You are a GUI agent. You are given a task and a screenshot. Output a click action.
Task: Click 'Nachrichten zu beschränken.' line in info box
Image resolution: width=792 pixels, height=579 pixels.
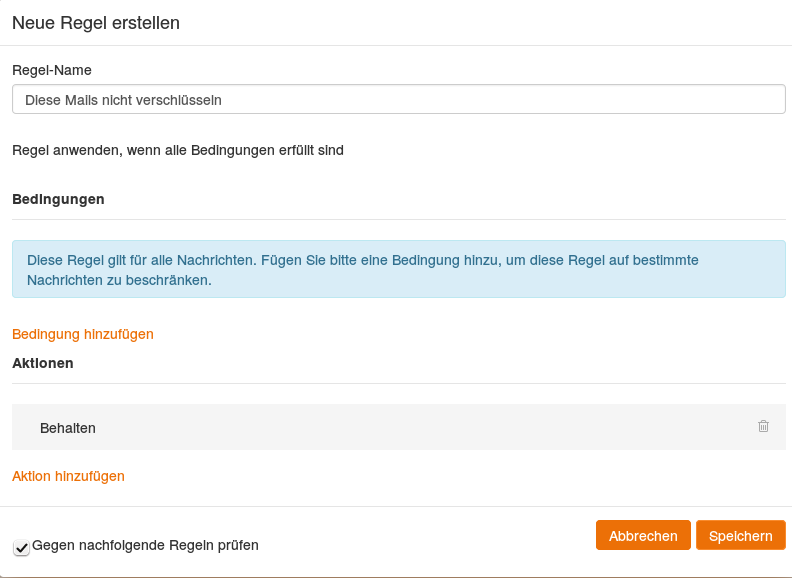(x=119, y=281)
